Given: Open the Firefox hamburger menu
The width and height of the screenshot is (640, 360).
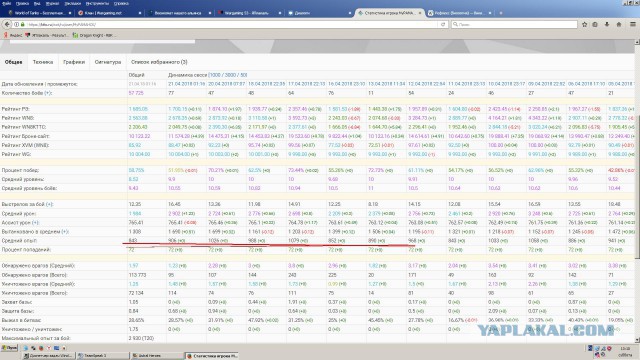Looking at the screenshot, I should tap(633, 24).
